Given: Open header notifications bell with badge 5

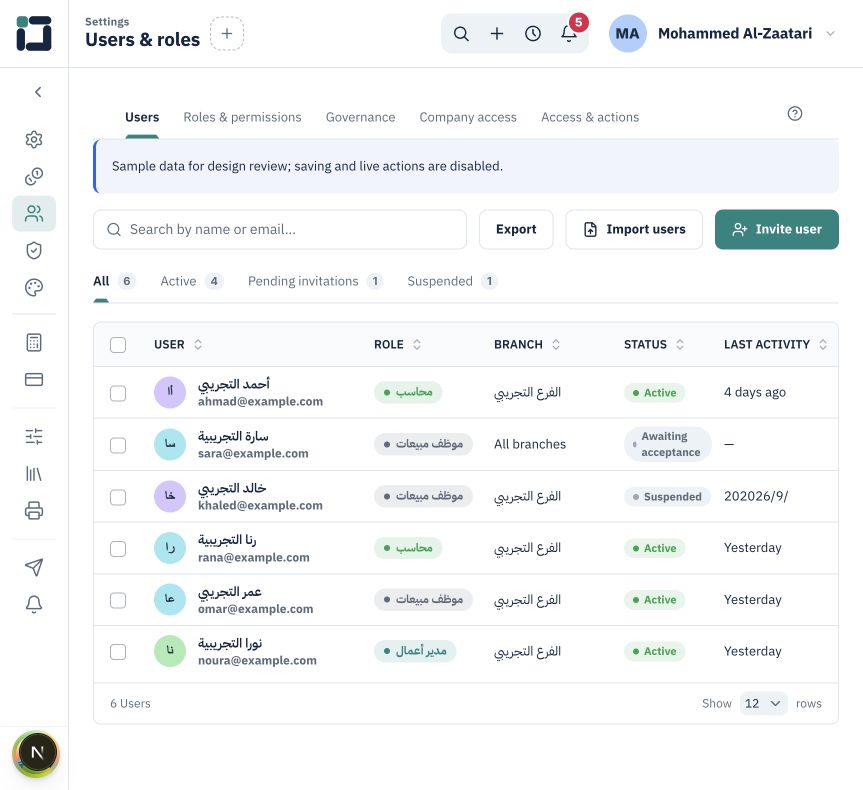Looking at the screenshot, I should [x=569, y=34].
